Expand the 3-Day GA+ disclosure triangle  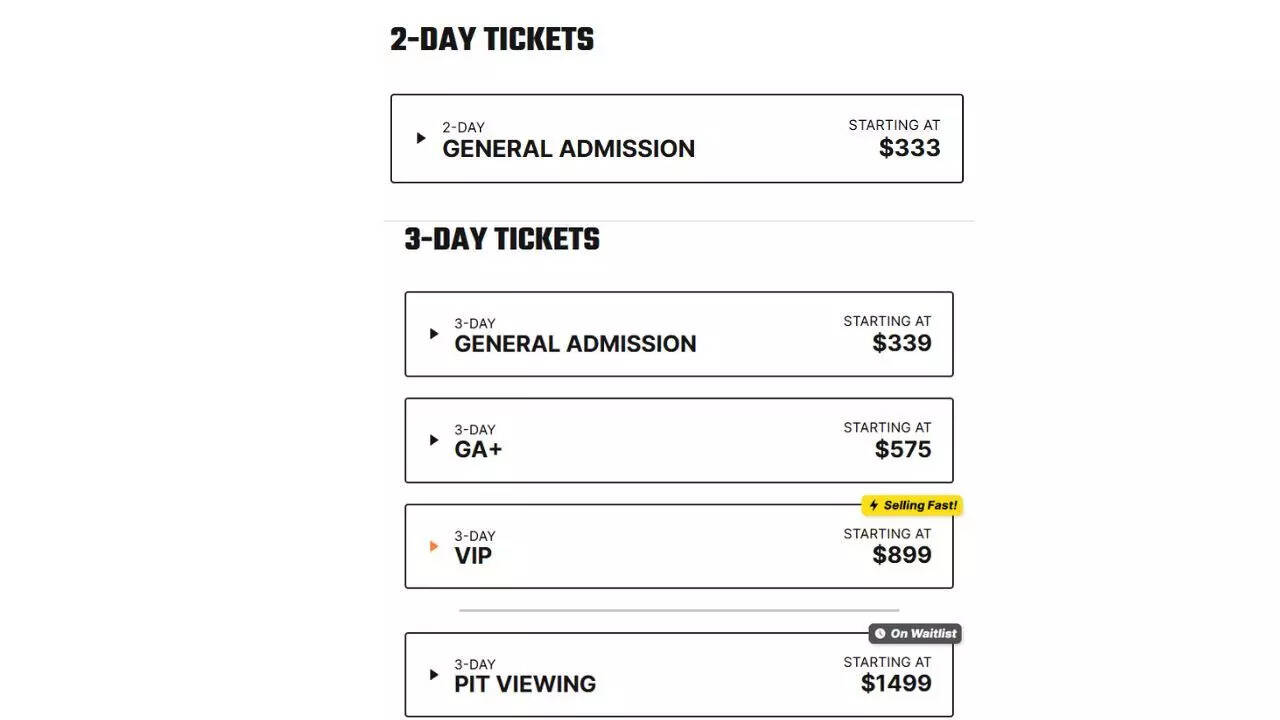point(434,440)
